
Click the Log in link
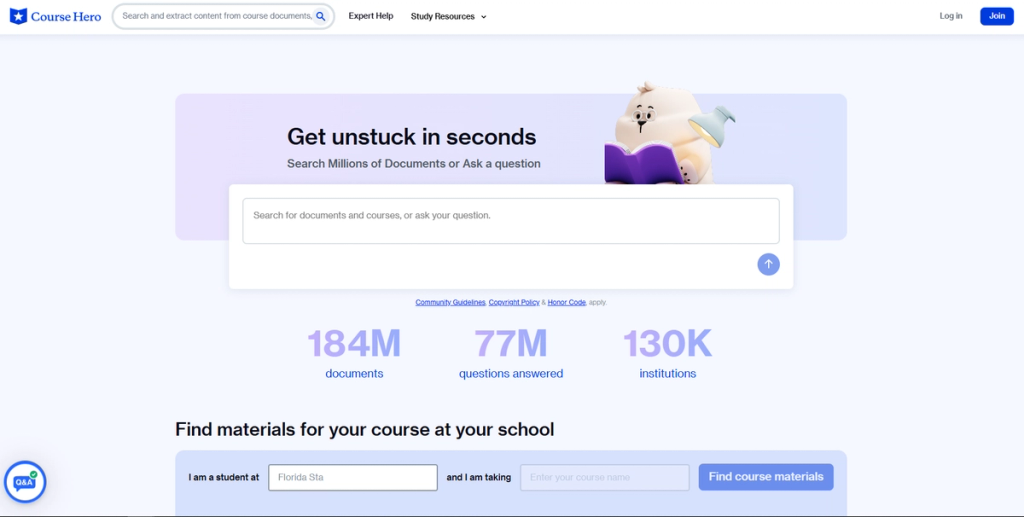point(951,16)
